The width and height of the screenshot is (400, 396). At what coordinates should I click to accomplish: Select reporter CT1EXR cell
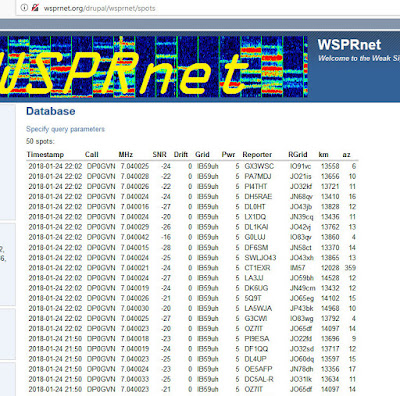click(257, 268)
